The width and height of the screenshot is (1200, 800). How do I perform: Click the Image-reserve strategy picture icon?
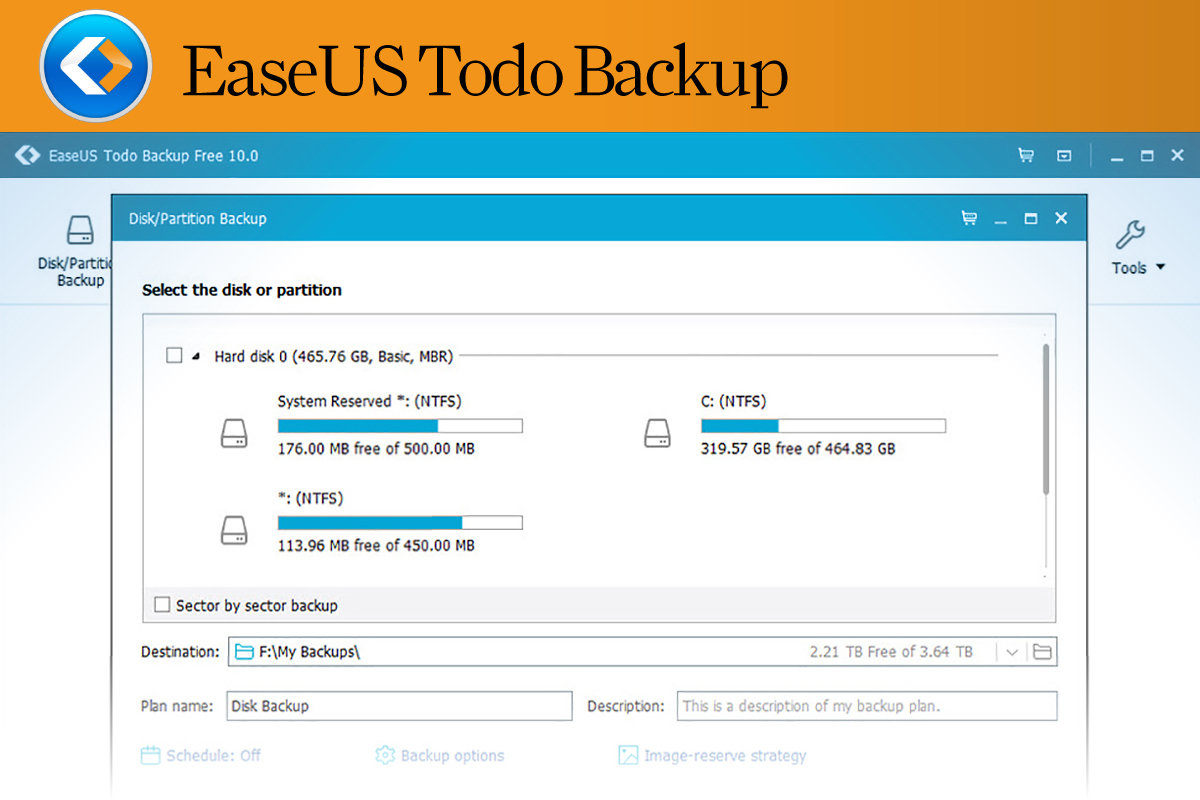(629, 756)
